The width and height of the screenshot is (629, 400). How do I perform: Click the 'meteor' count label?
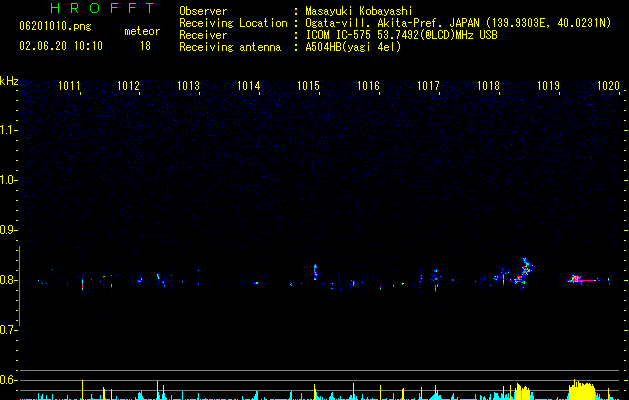click(142, 31)
